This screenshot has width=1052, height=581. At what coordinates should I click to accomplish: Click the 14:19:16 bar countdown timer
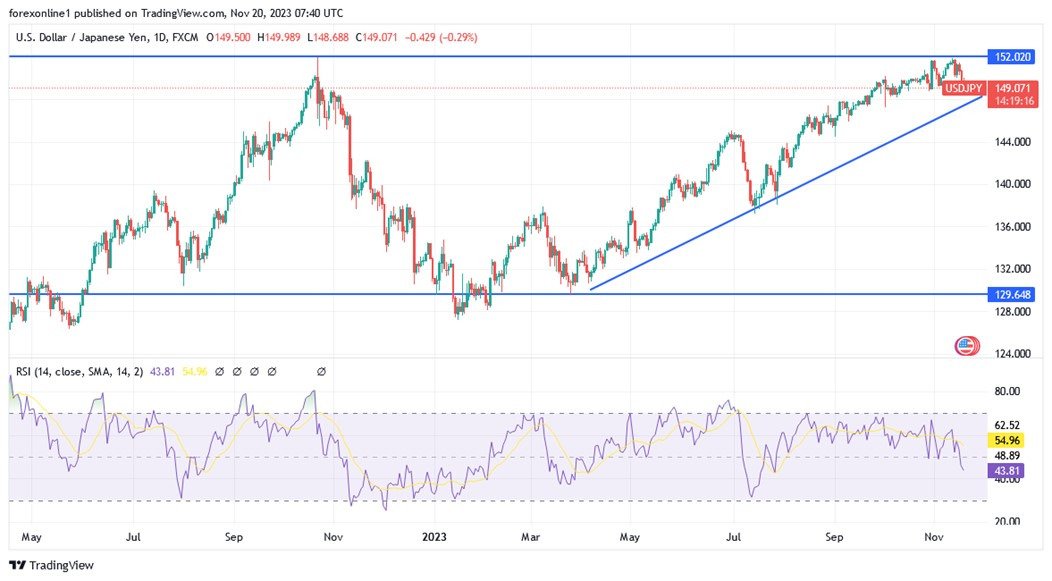[1014, 101]
